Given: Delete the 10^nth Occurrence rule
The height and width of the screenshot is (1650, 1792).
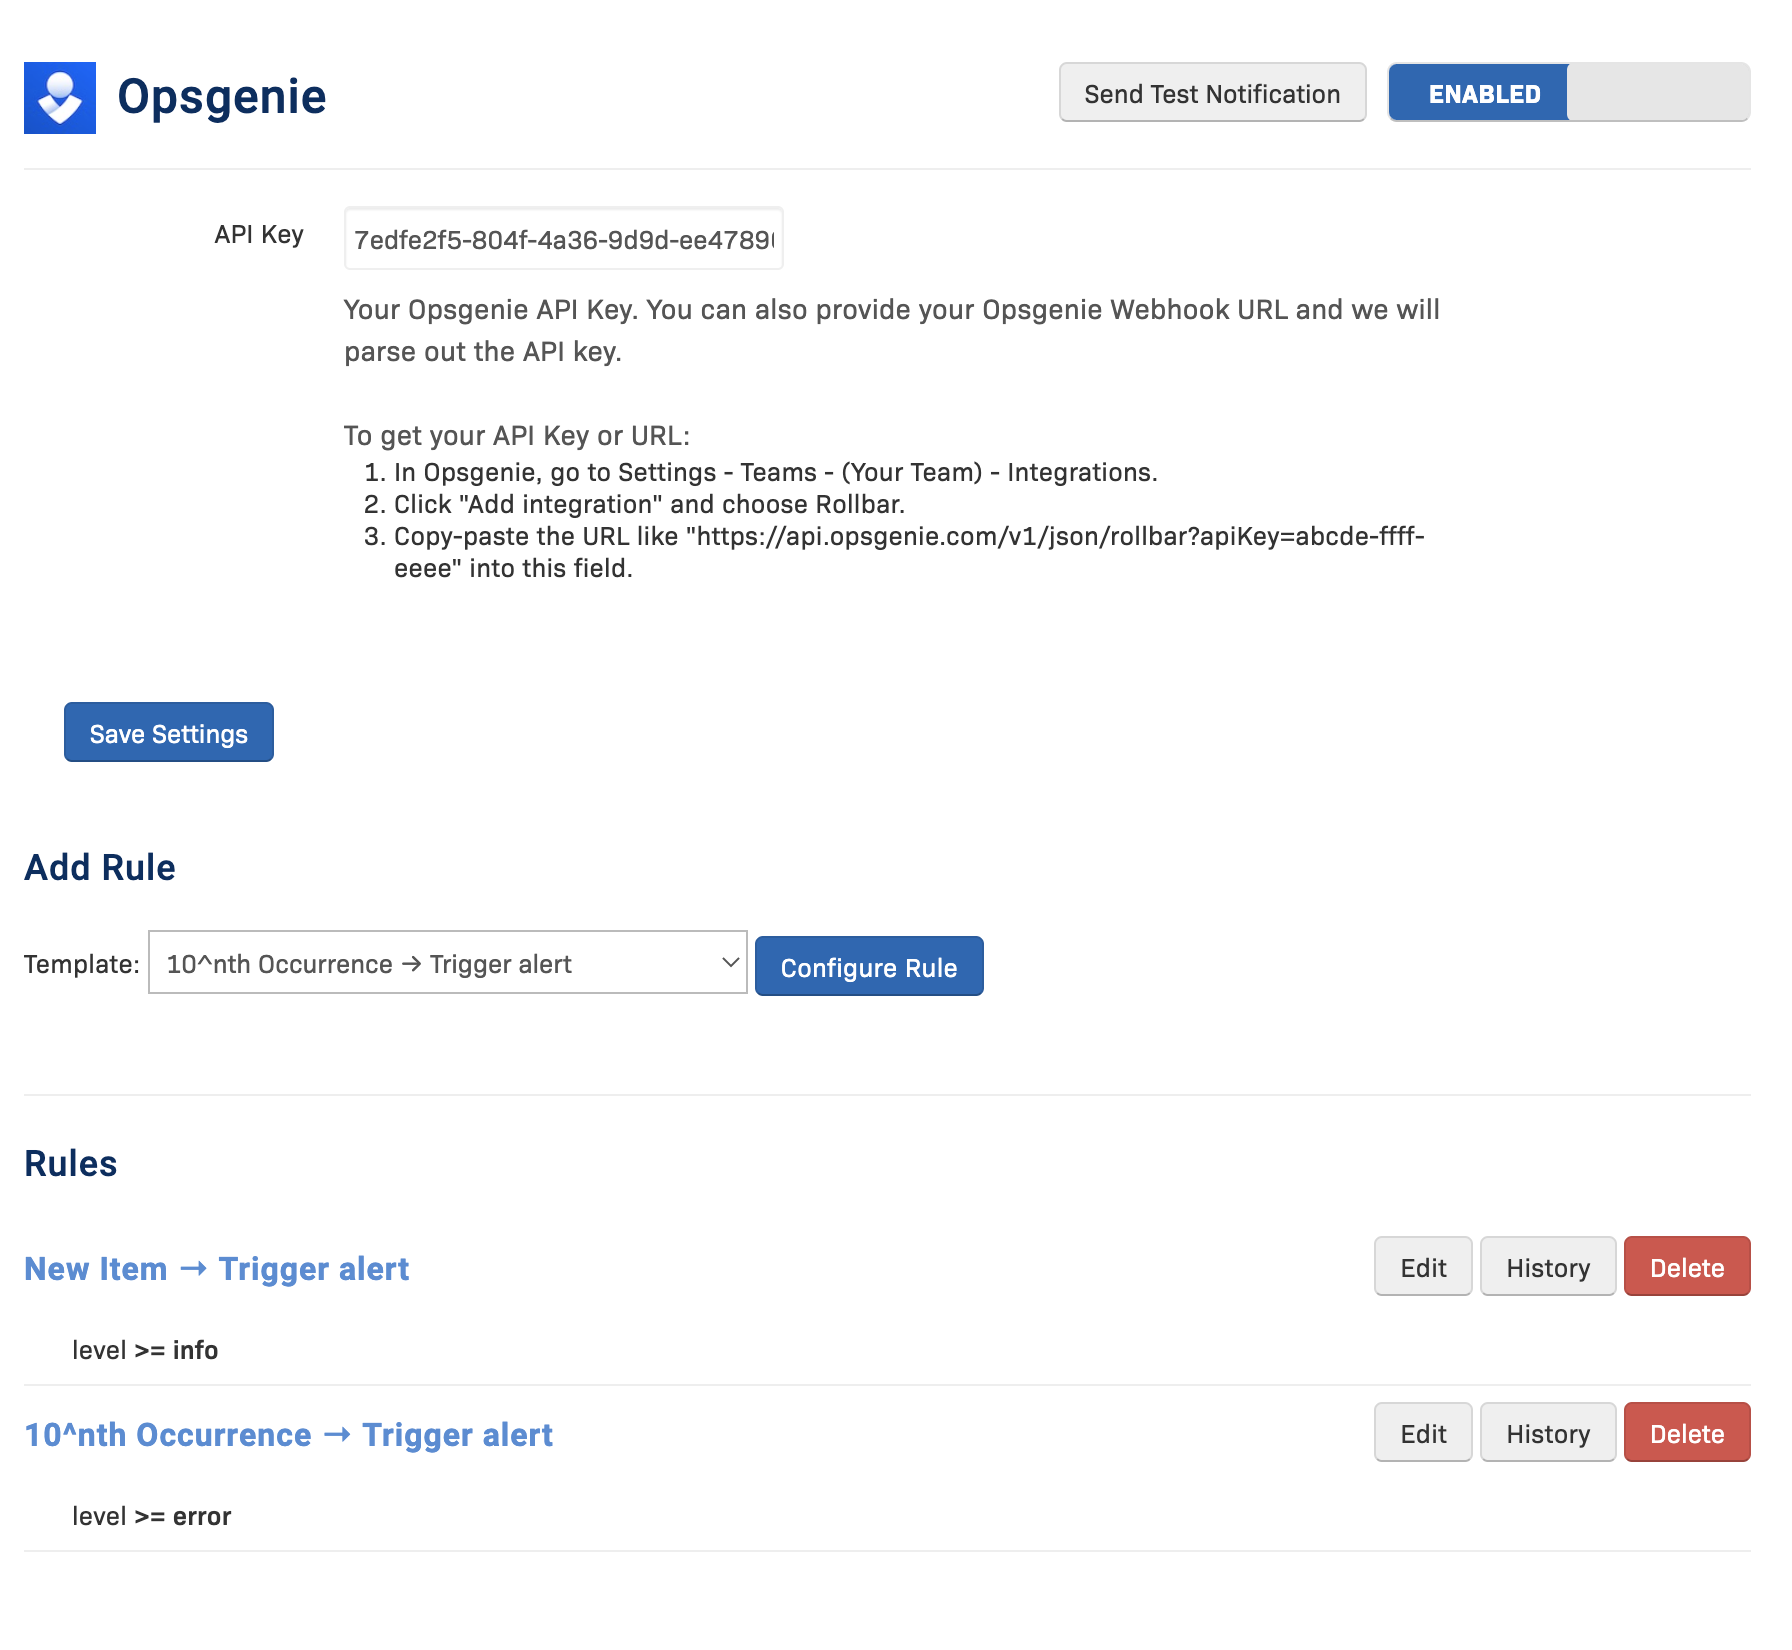Looking at the screenshot, I should pyautogui.click(x=1687, y=1433).
